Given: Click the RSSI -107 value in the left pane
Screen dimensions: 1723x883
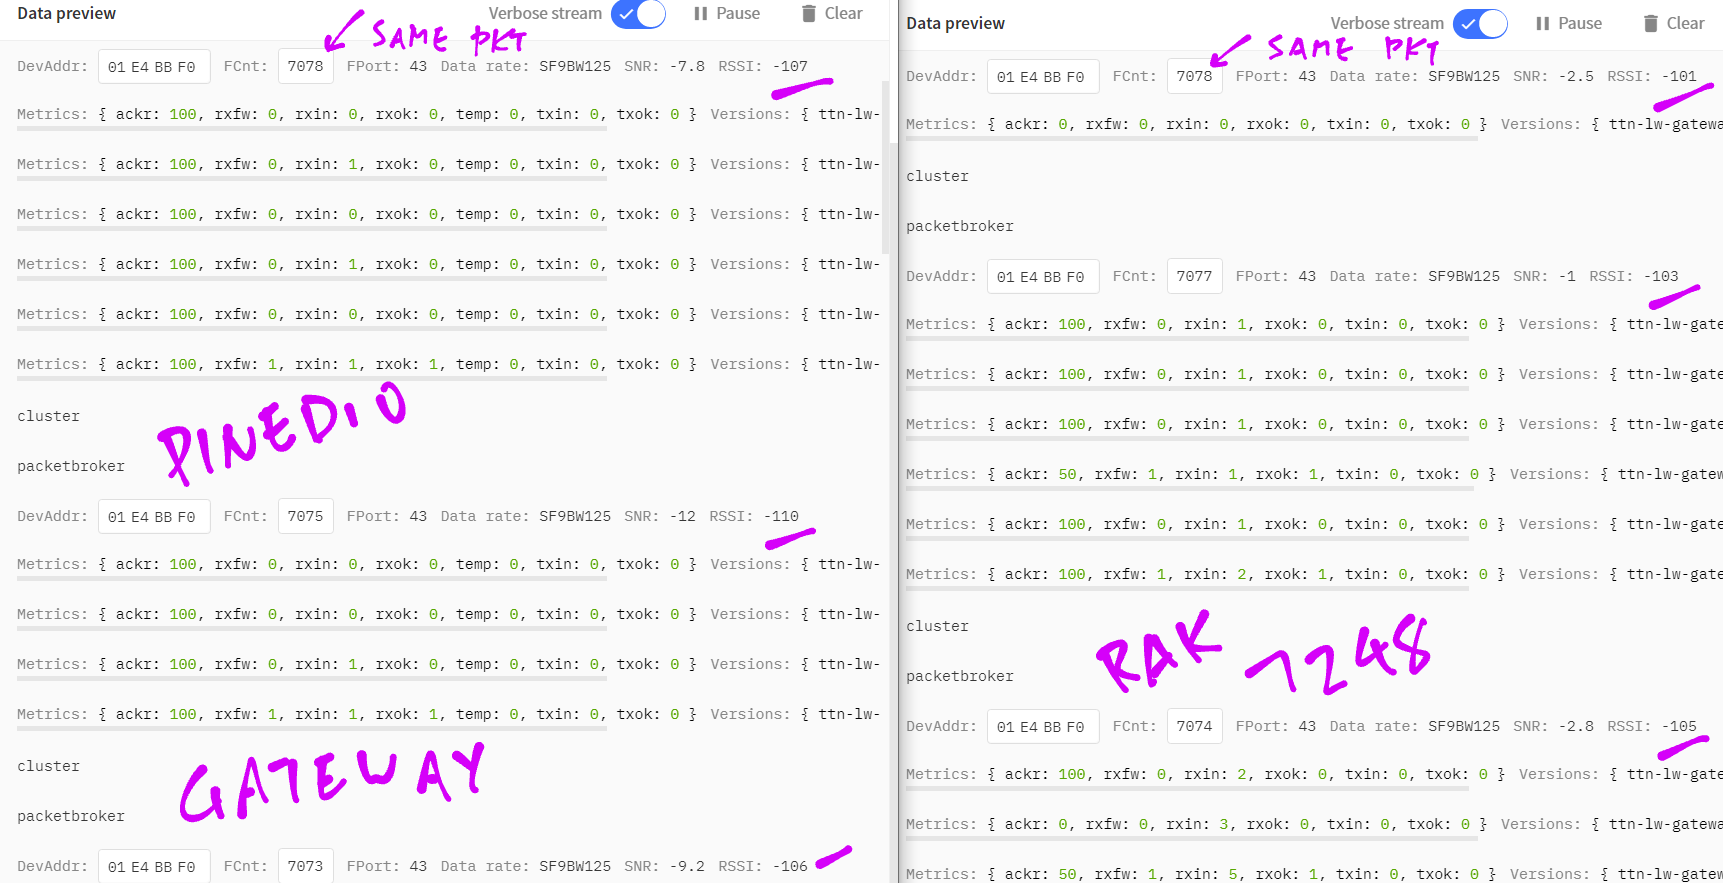Looking at the screenshot, I should click(x=790, y=67).
